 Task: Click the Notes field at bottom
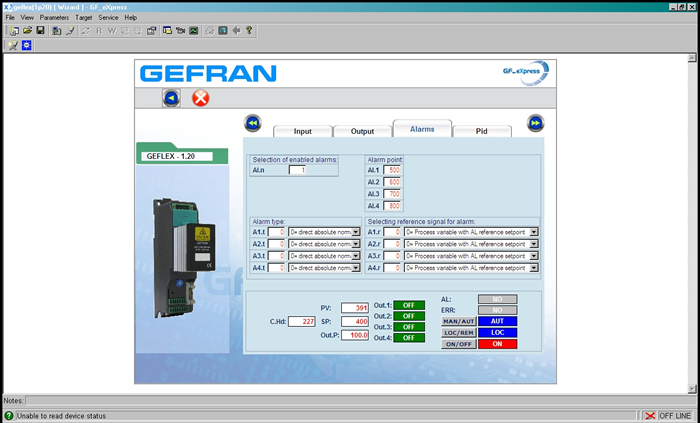click(x=359, y=401)
